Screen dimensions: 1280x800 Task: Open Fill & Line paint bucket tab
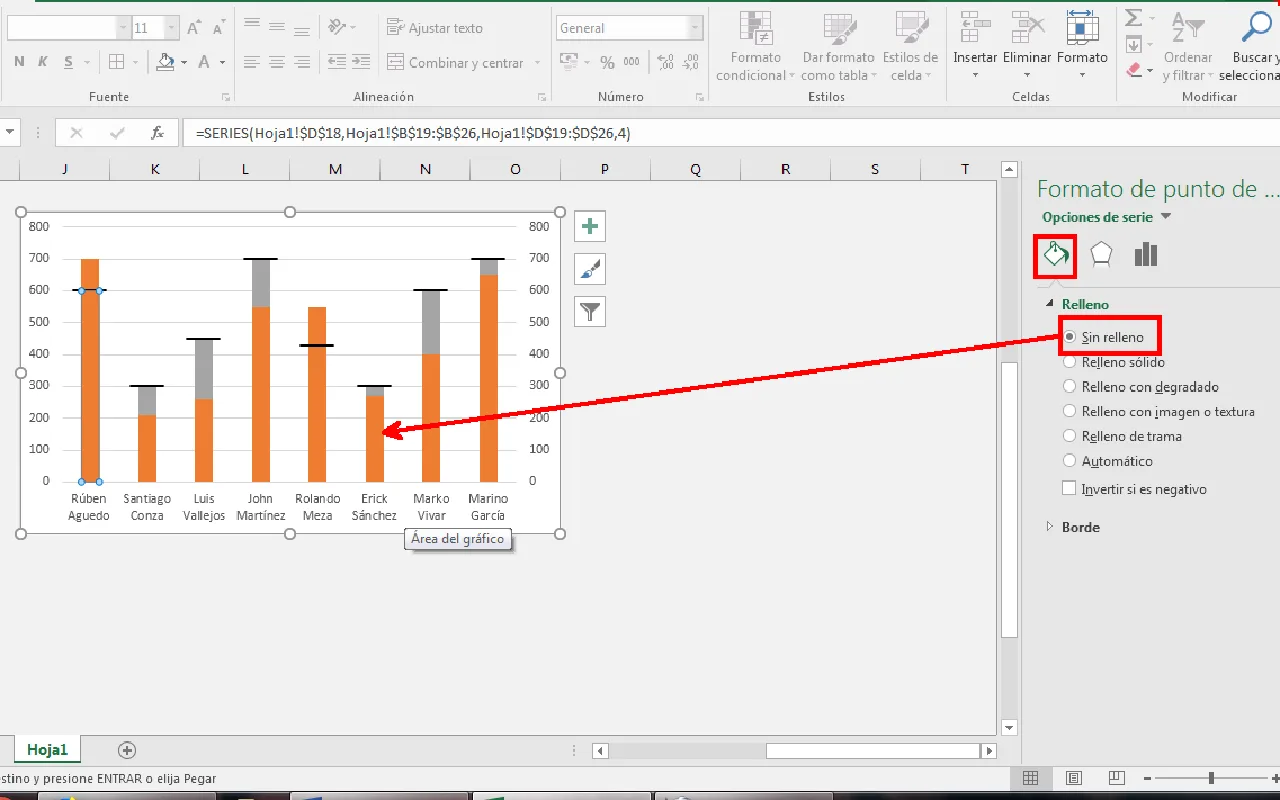[1056, 256]
